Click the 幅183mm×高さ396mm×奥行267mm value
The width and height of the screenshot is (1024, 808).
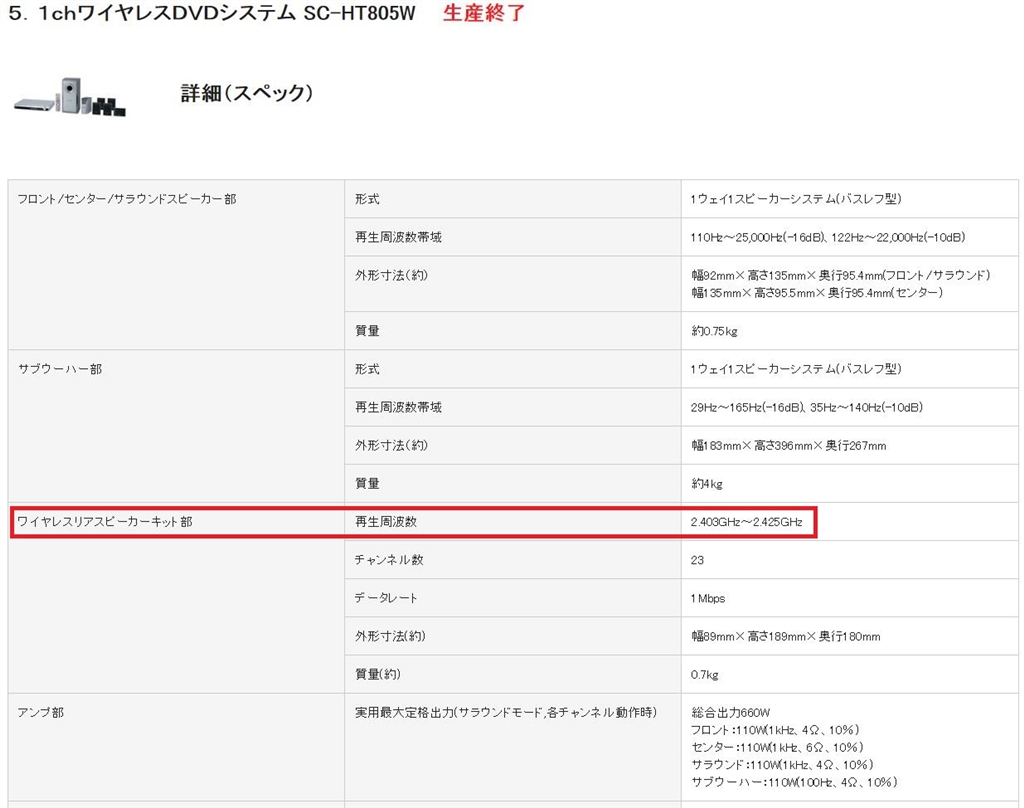coord(788,445)
